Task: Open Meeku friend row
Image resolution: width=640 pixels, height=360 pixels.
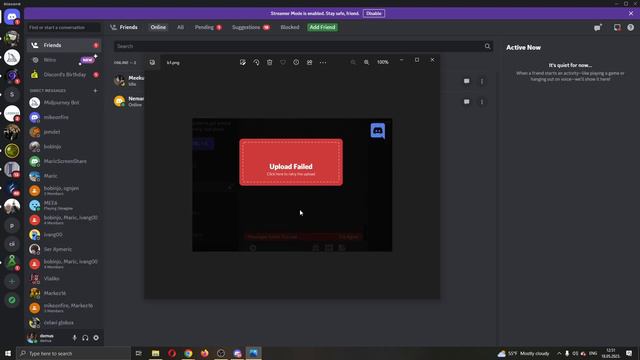Action: pos(303,81)
